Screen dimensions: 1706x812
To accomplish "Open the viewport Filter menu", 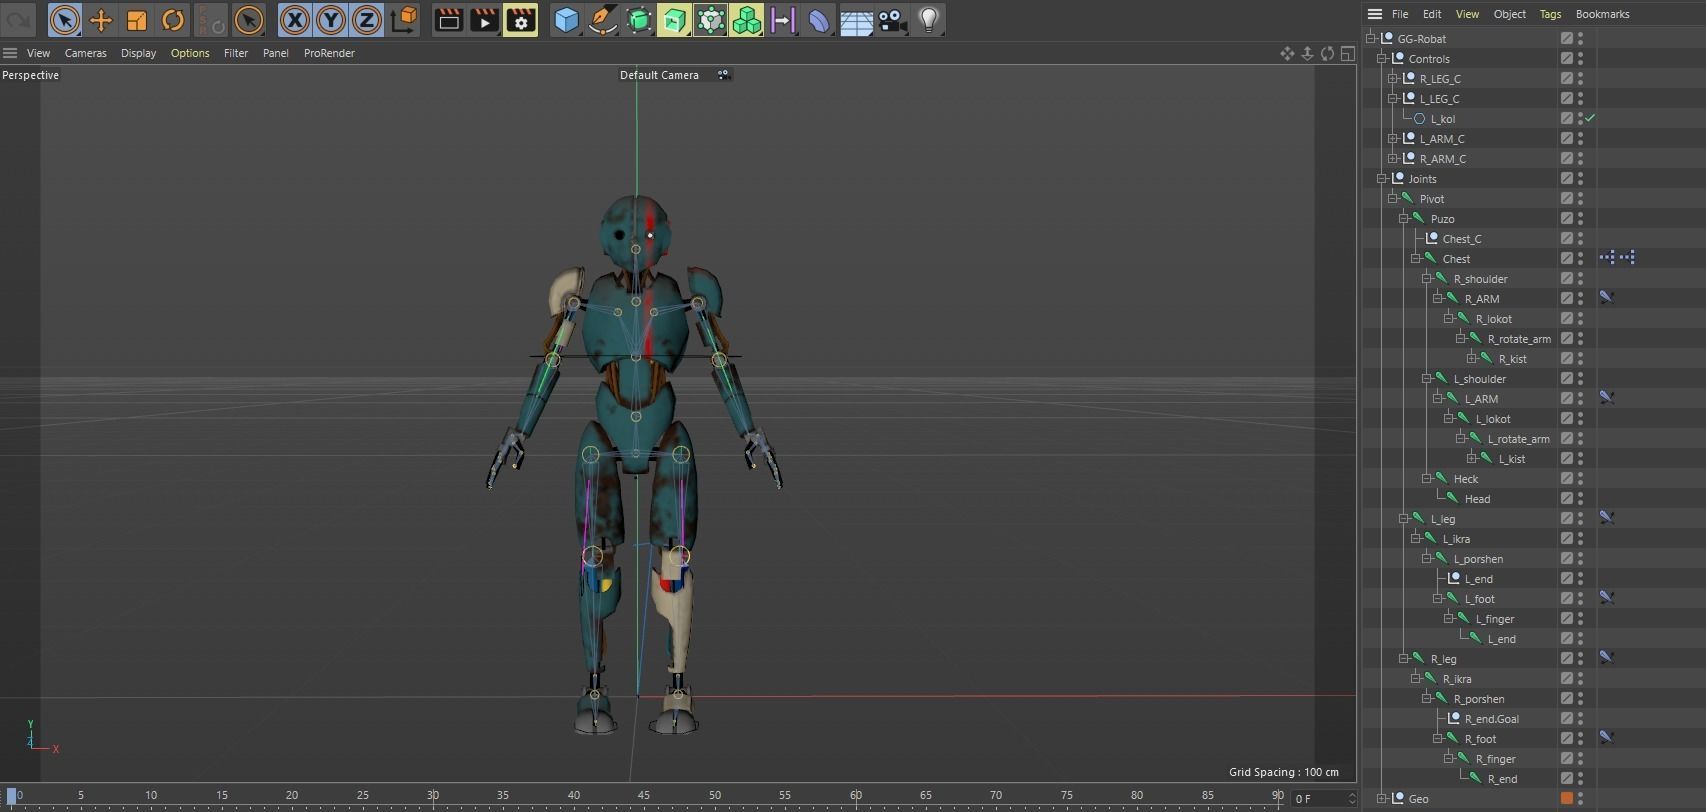I will point(236,53).
